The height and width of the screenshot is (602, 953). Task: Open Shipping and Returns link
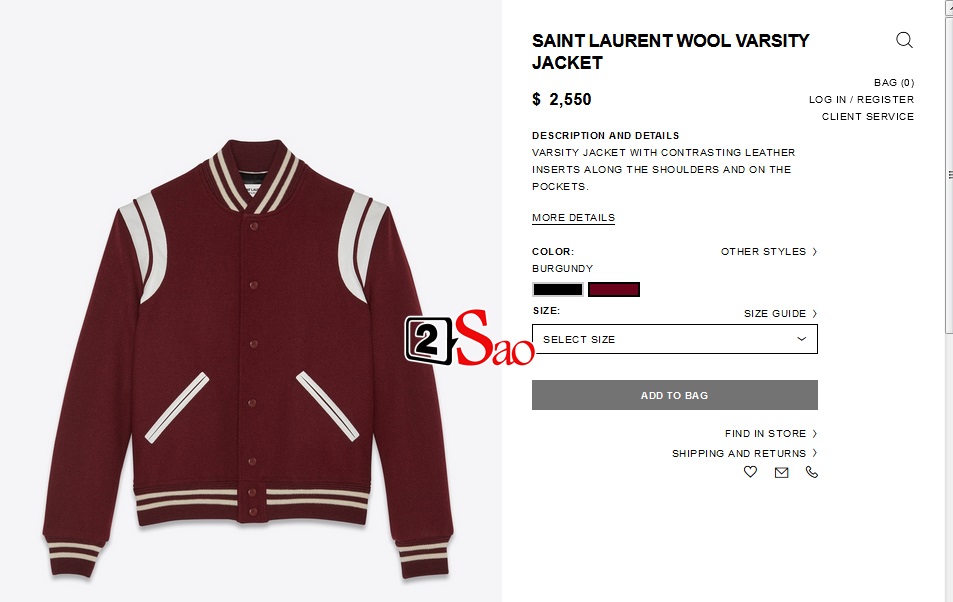tap(739, 454)
